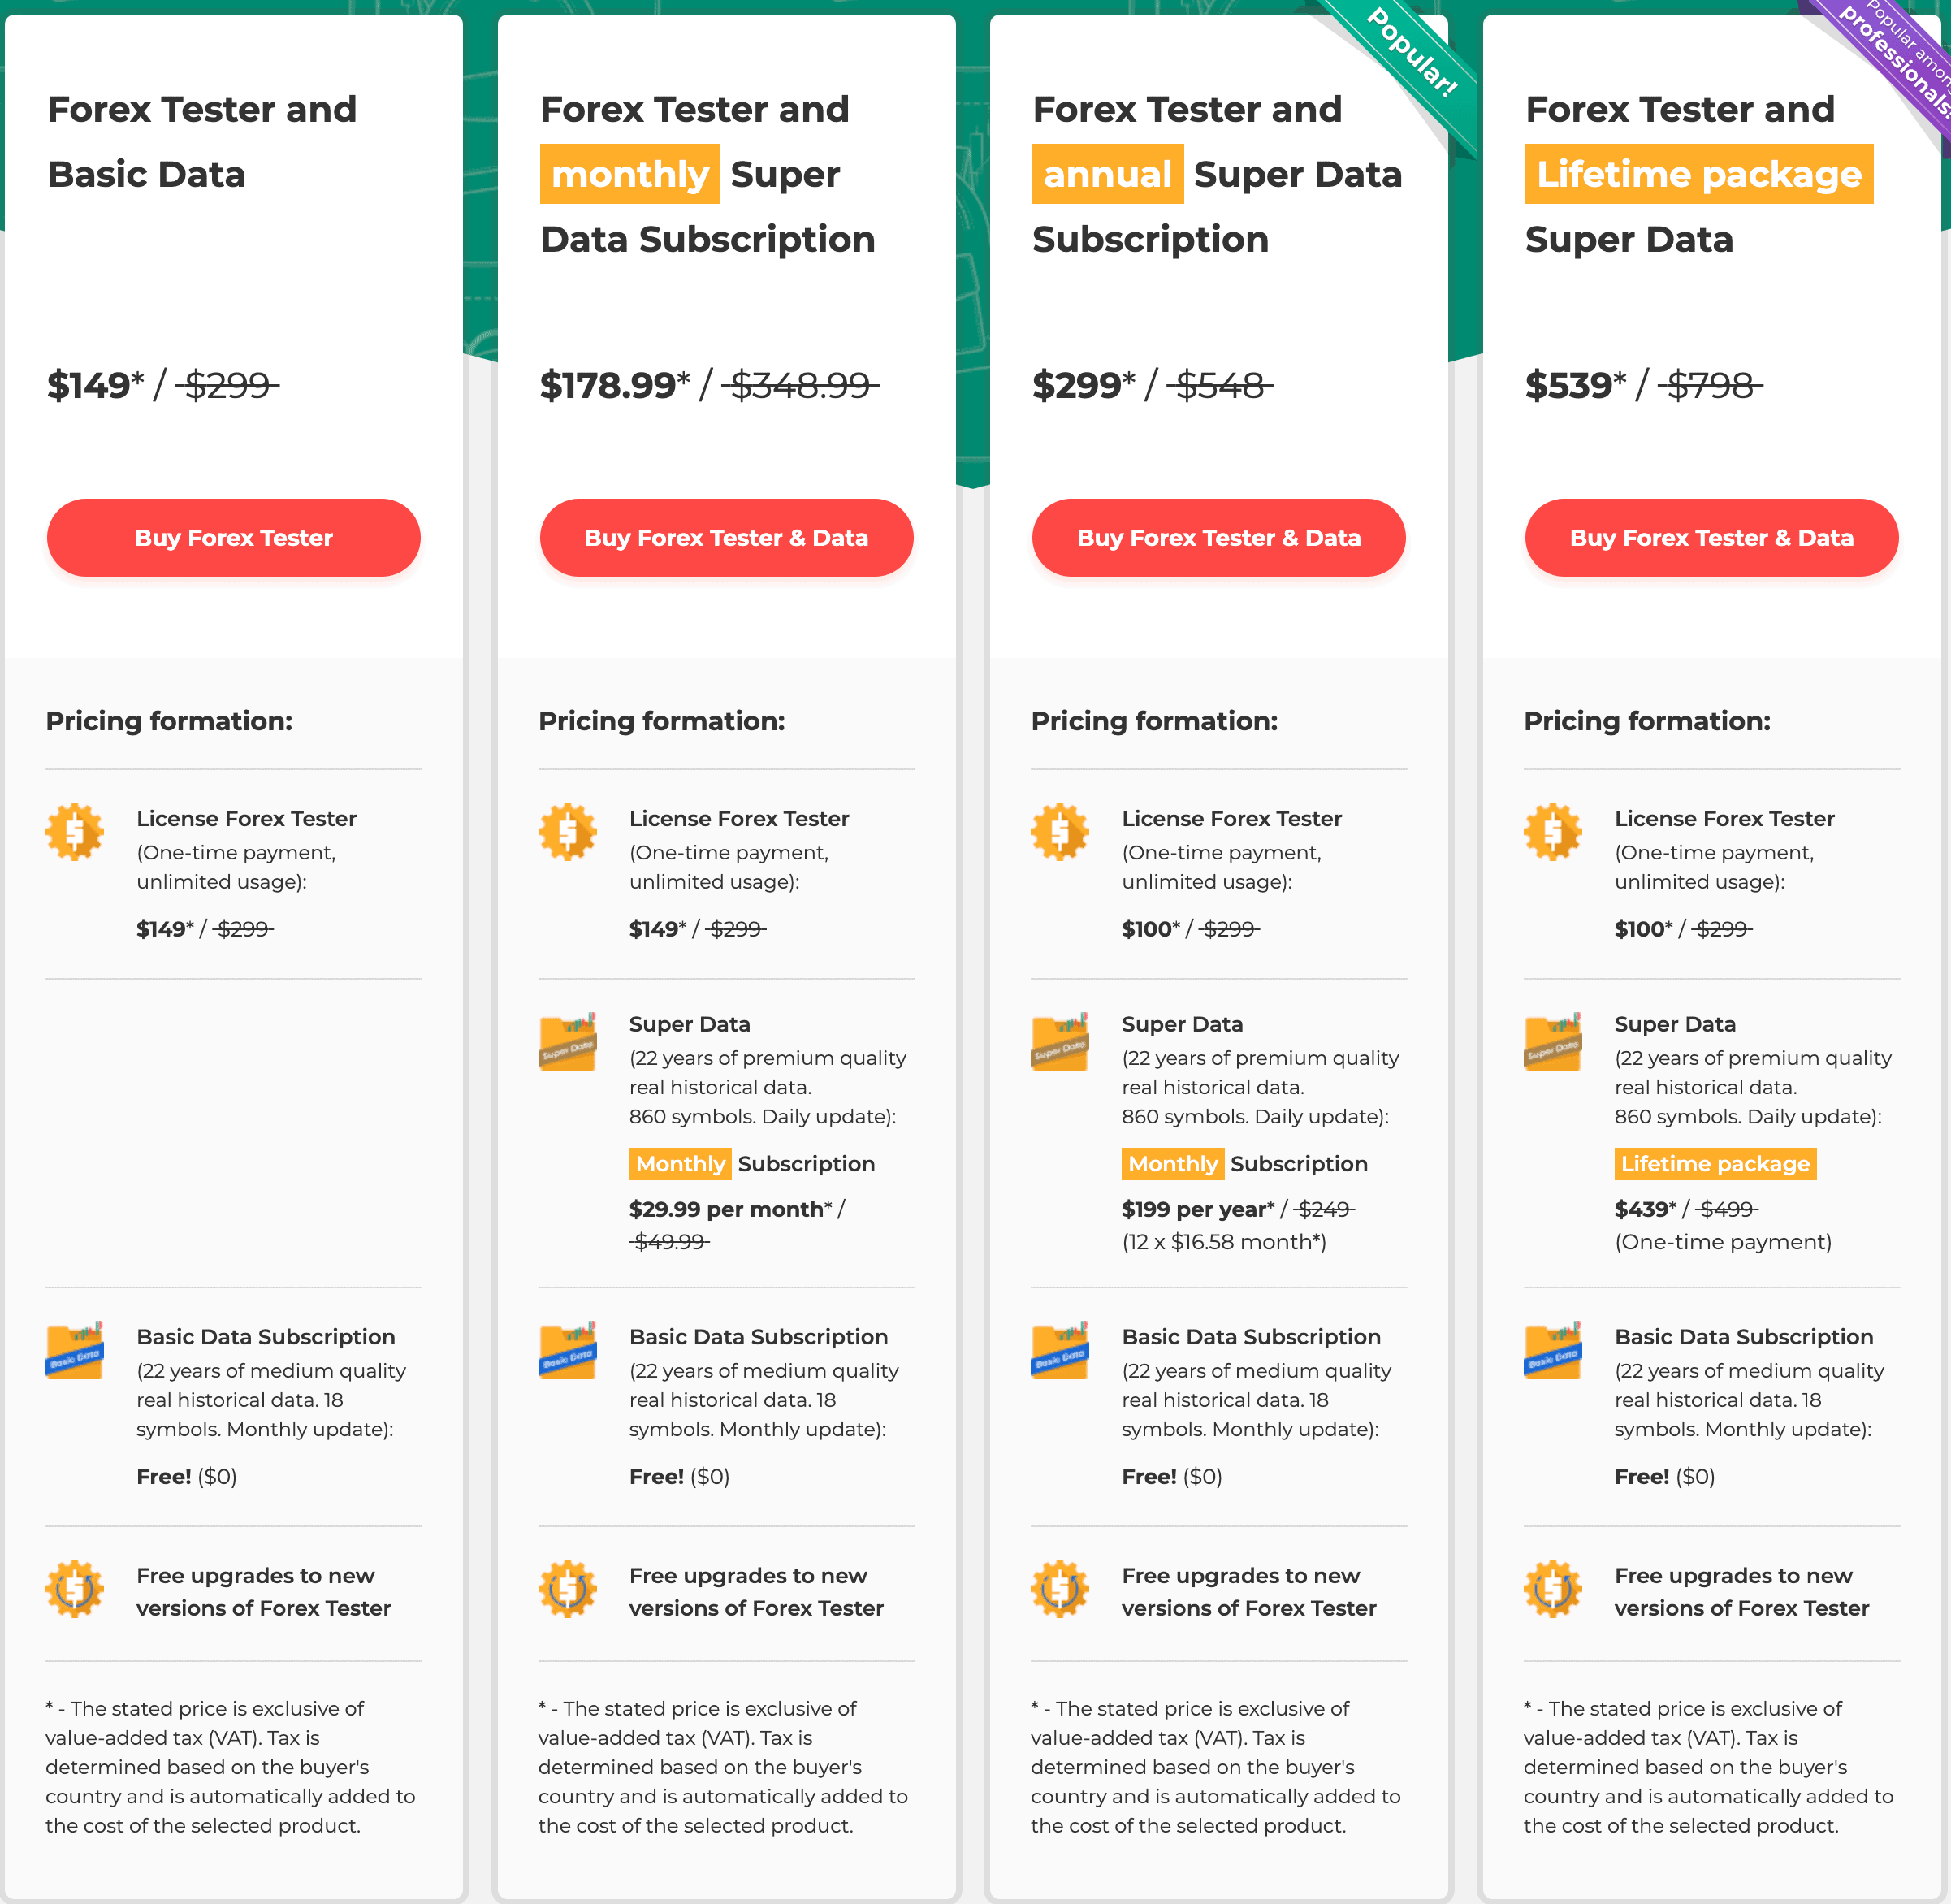Select the gear icon beside License Forex Tester in annual column

[1060, 831]
